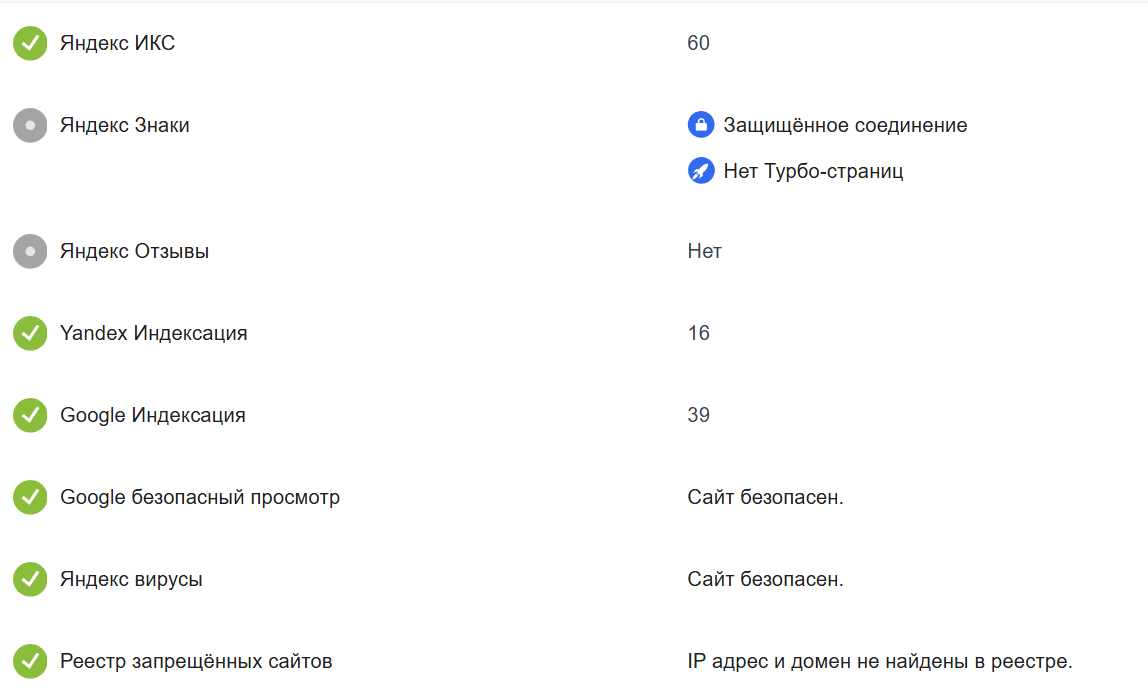Click the green checkmark beside Реестр запрещённых сайтов
Screen dimensions: 1148x700
click(30, 661)
